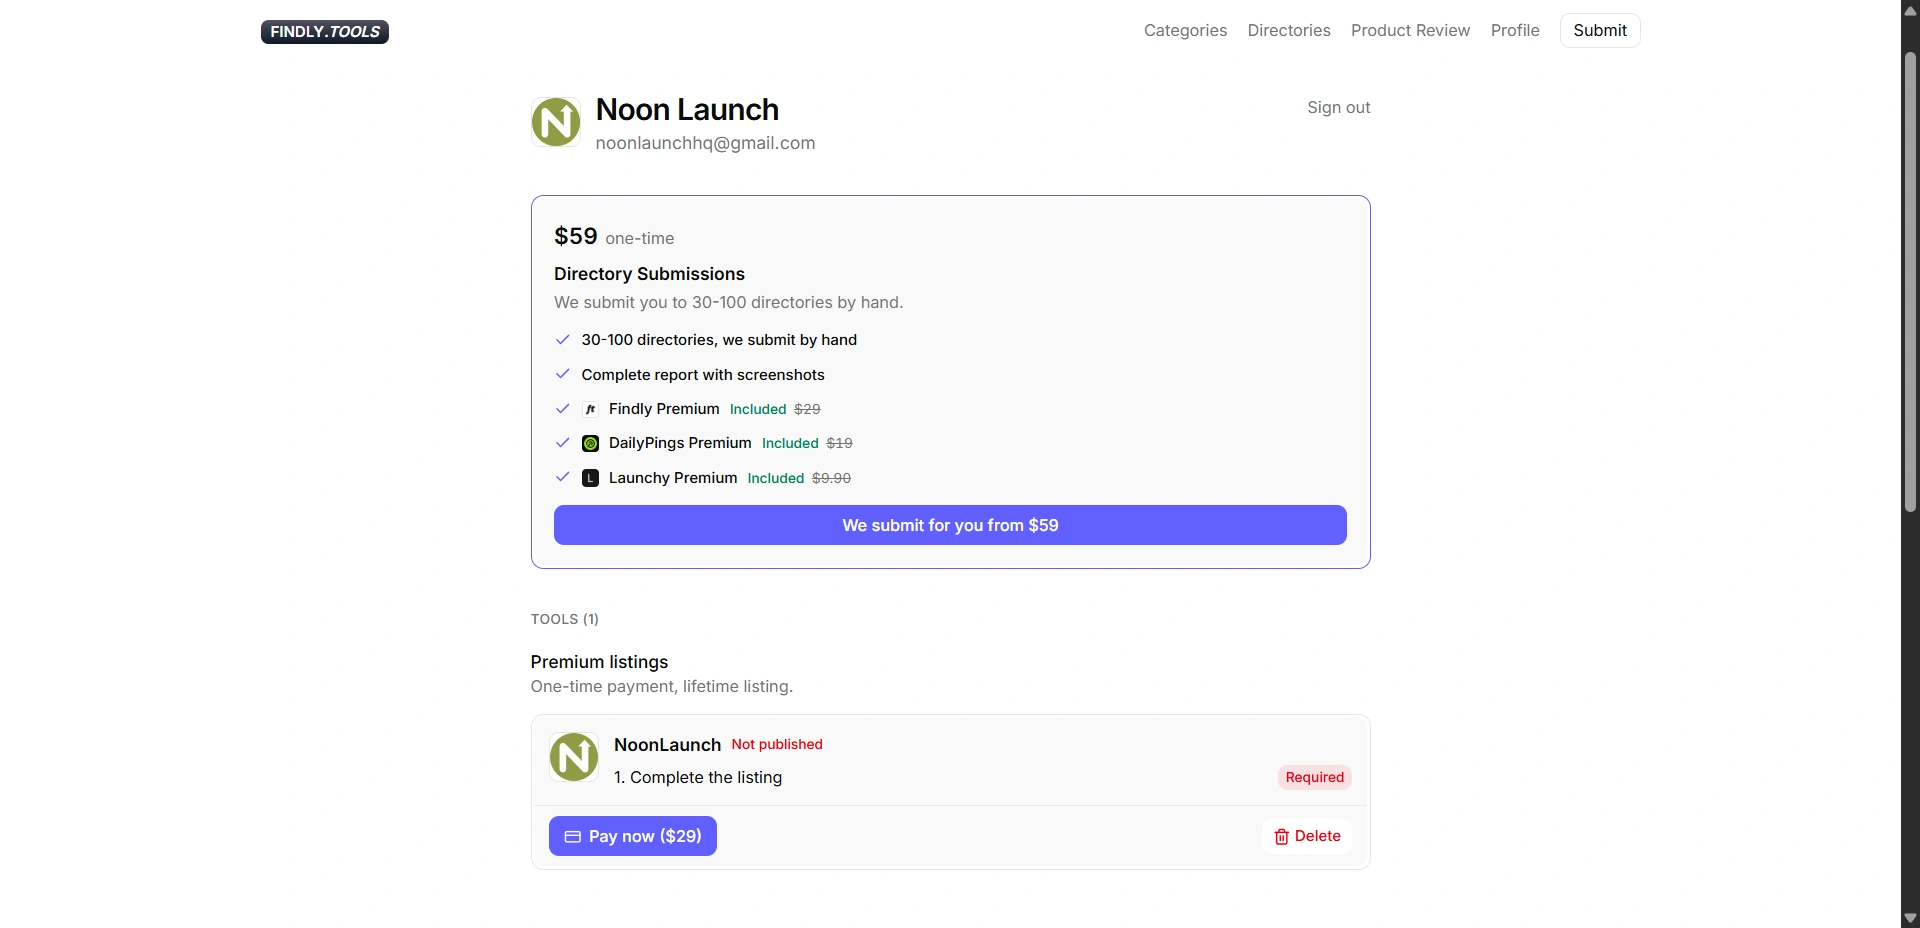
Task: Click the TOOLS (1) section label
Action: pyautogui.click(x=565, y=619)
